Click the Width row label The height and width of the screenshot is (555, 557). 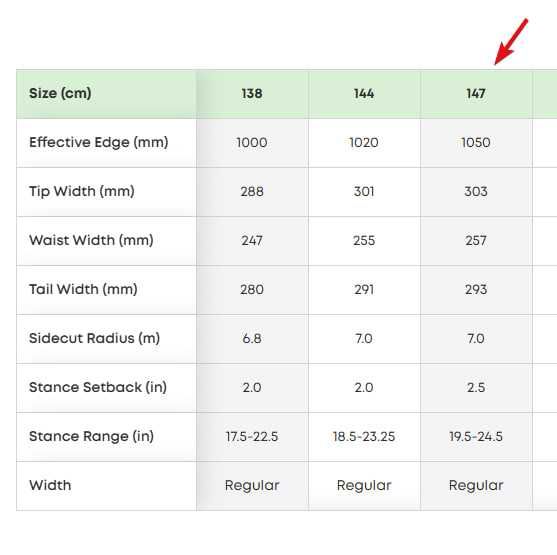click(x=50, y=486)
